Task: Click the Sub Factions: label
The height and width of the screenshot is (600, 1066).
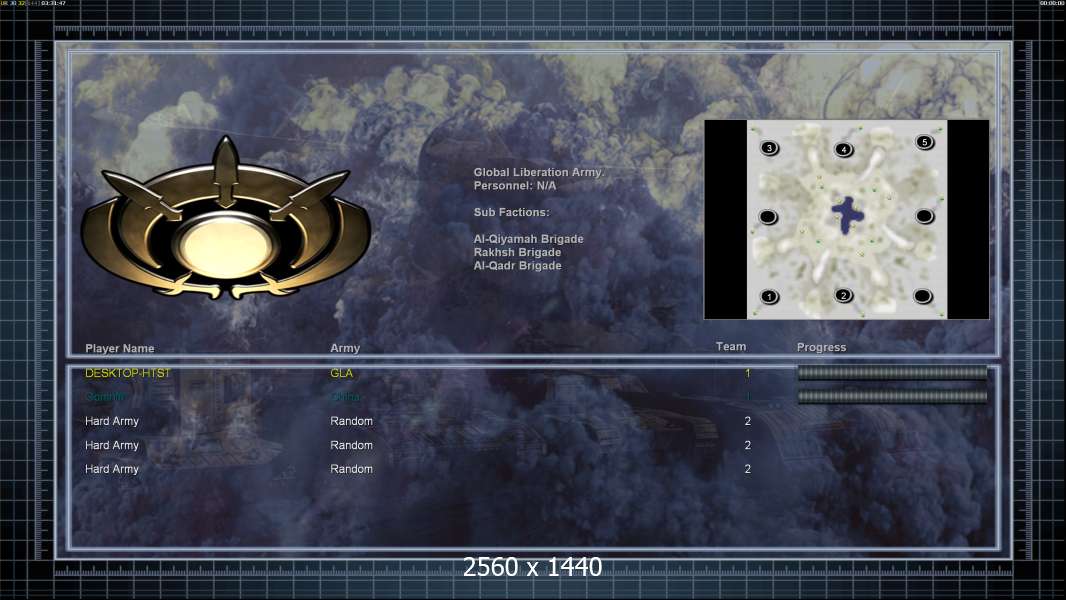Action: click(511, 212)
